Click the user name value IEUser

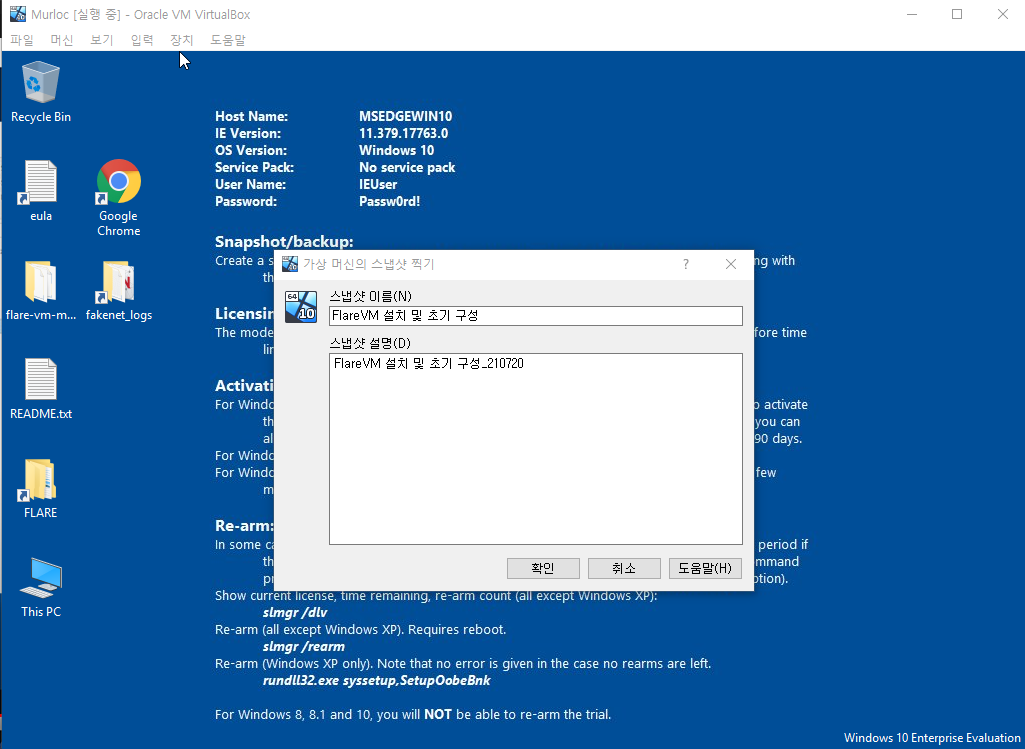click(x=378, y=184)
